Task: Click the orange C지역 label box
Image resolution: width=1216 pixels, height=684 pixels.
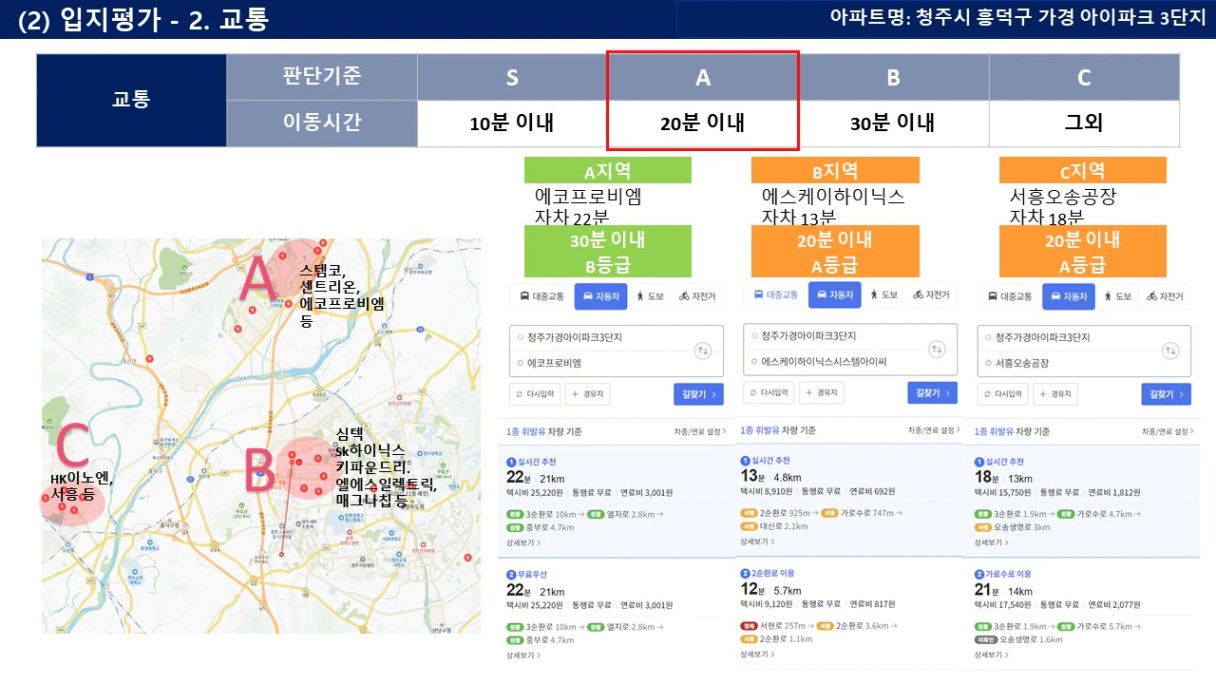Action: [1082, 170]
